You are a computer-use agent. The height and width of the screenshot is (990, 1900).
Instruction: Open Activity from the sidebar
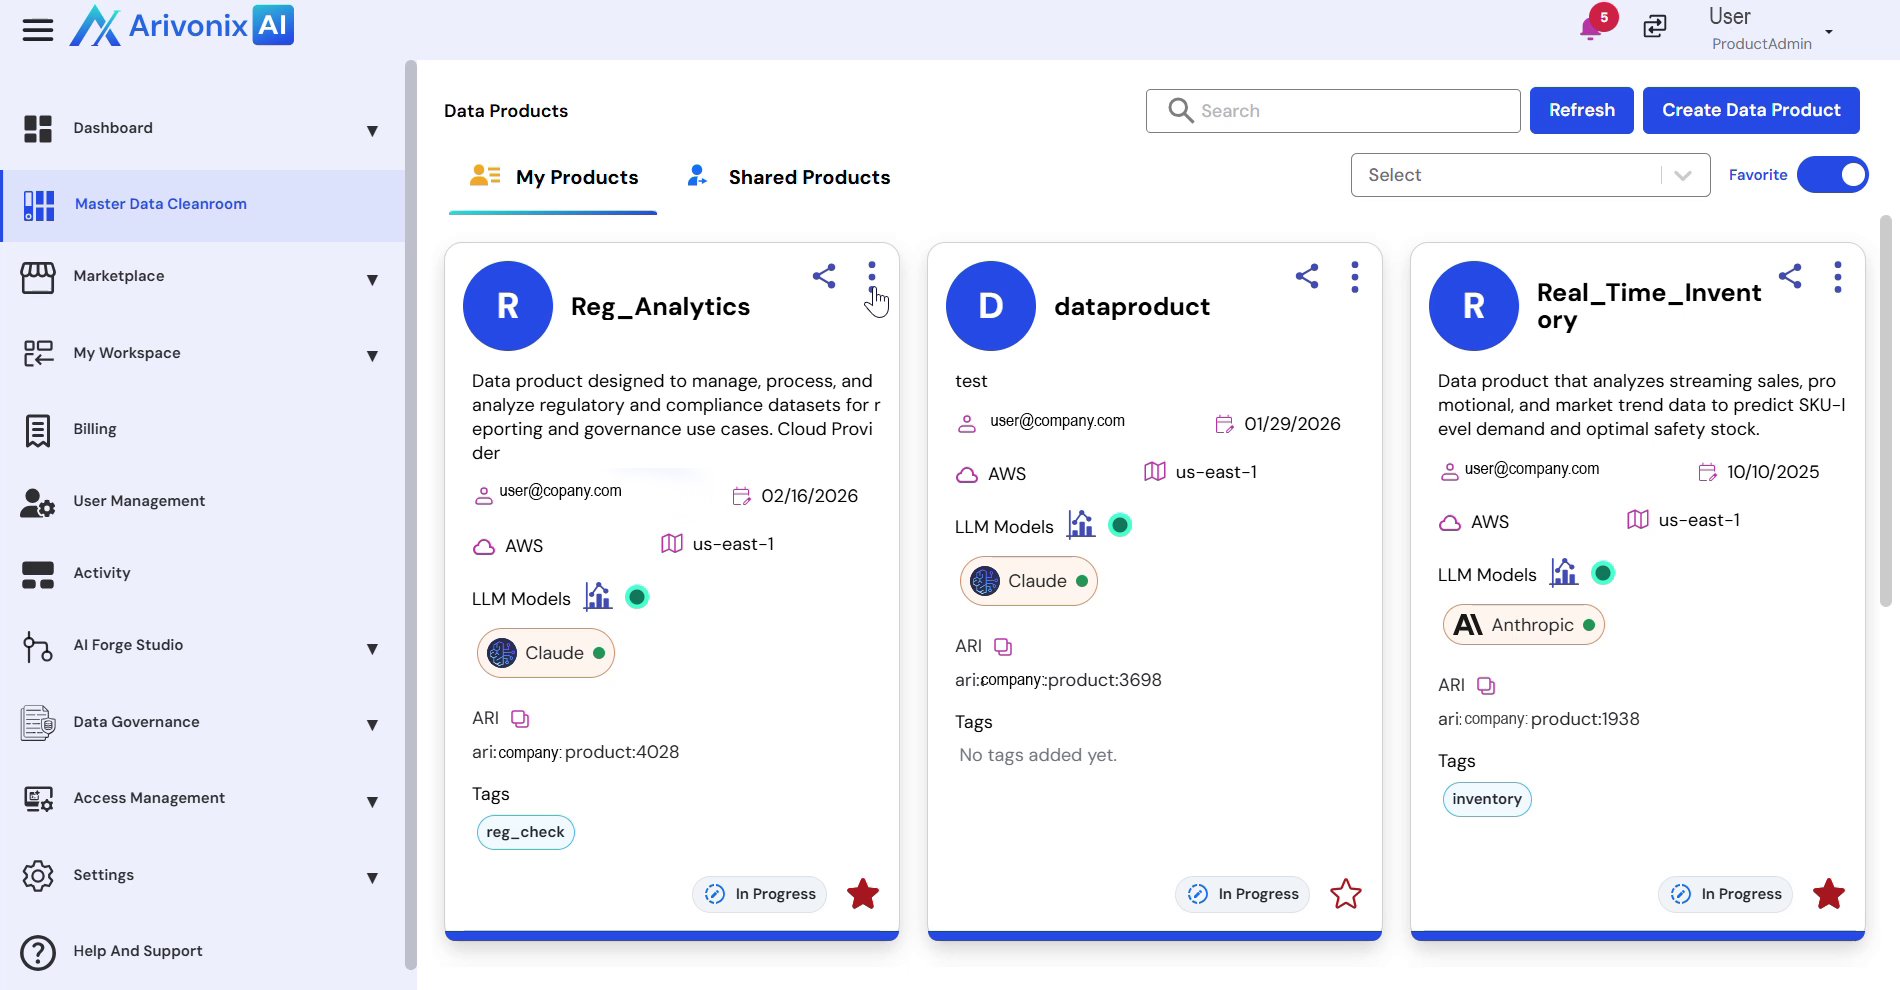[102, 573]
